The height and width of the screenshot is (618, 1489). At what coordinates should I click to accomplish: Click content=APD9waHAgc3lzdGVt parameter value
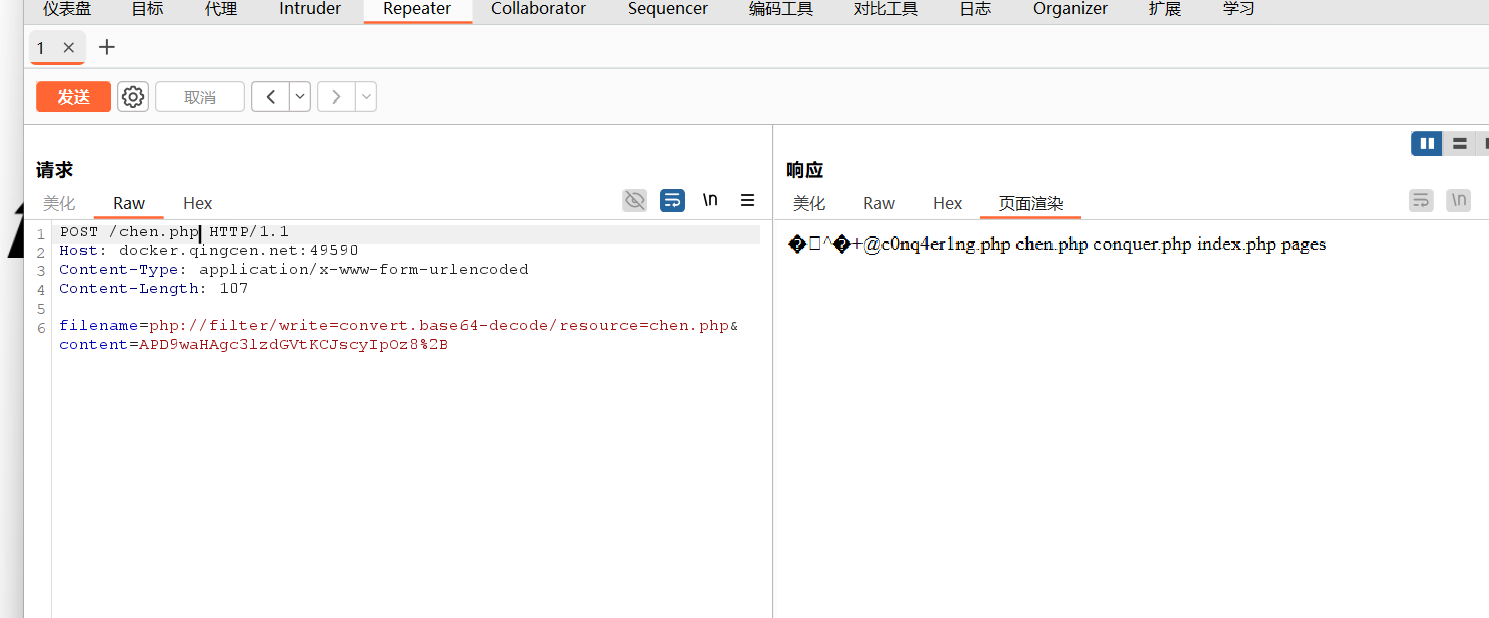point(293,345)
